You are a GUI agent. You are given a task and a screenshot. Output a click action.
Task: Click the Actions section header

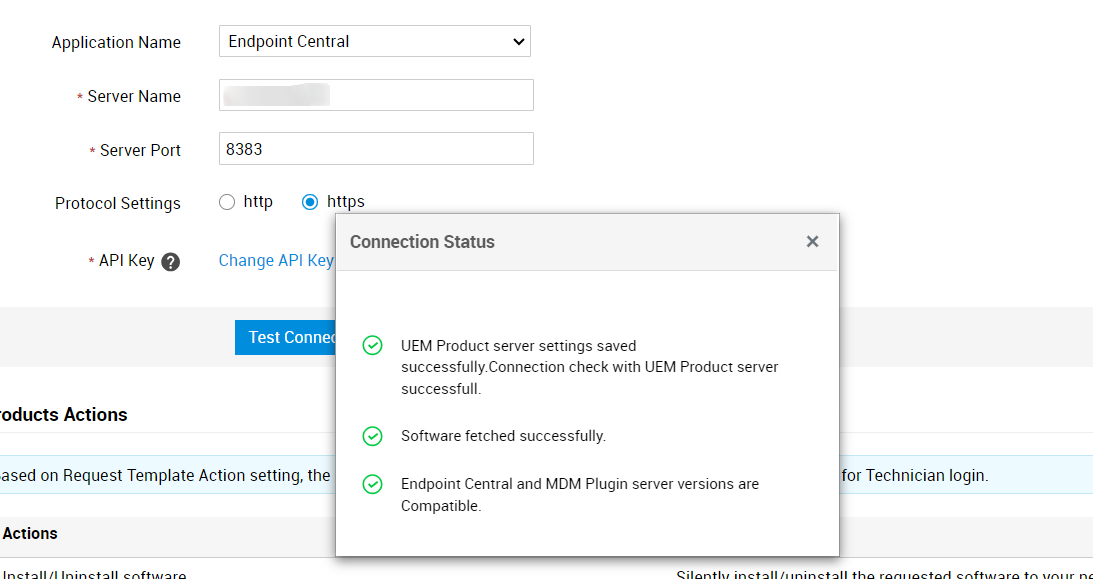30,533
